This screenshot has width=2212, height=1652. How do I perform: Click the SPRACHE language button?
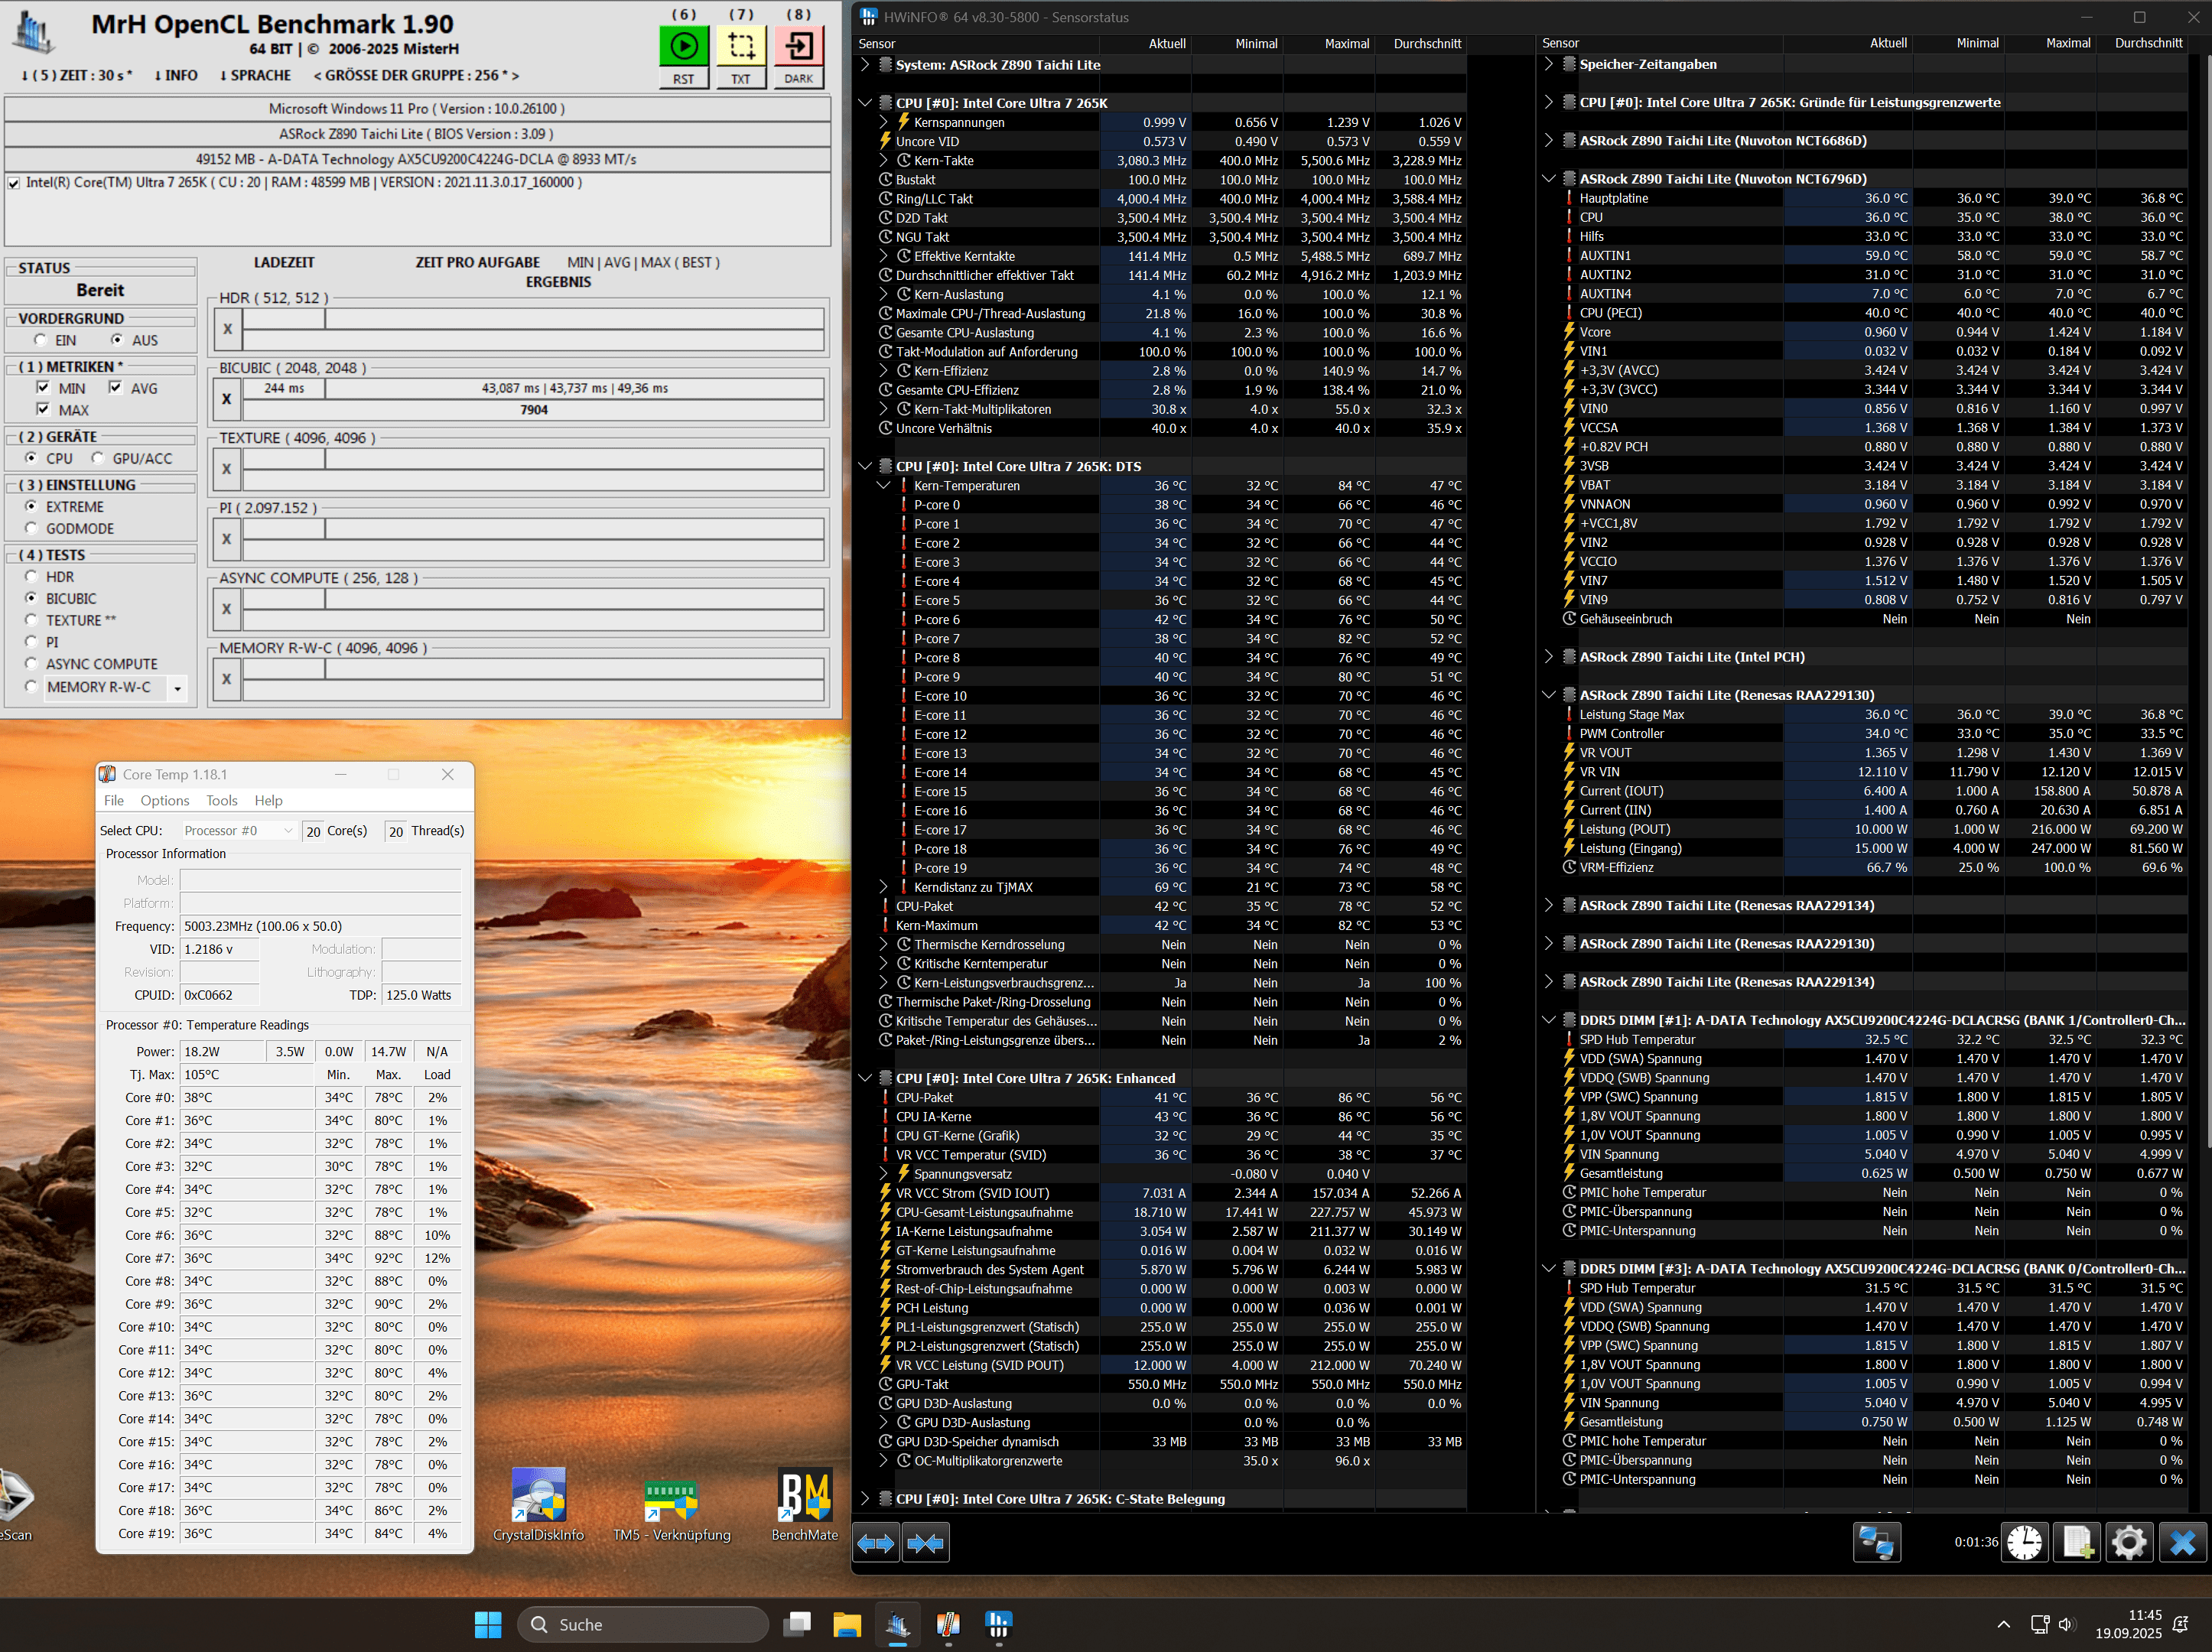256,76
